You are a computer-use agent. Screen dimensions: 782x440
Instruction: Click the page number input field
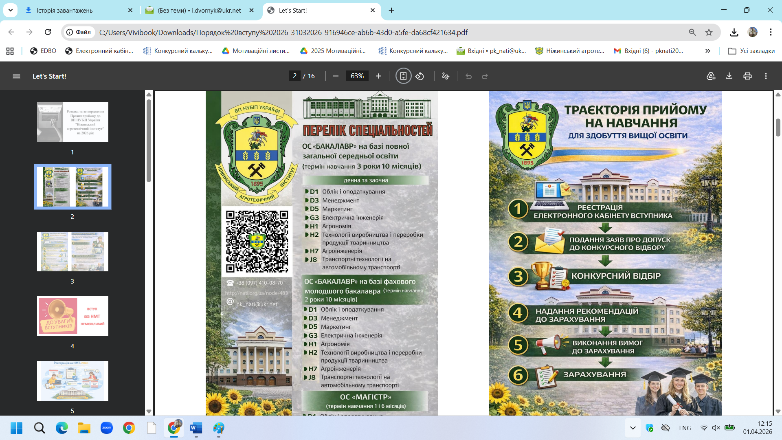click(x=295, y=76)
